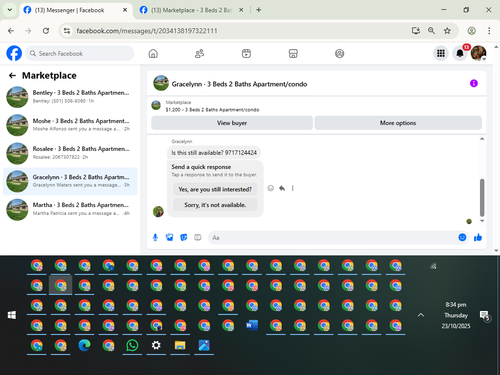Go back using the Marketplace back arrow

tap(12, 76)
